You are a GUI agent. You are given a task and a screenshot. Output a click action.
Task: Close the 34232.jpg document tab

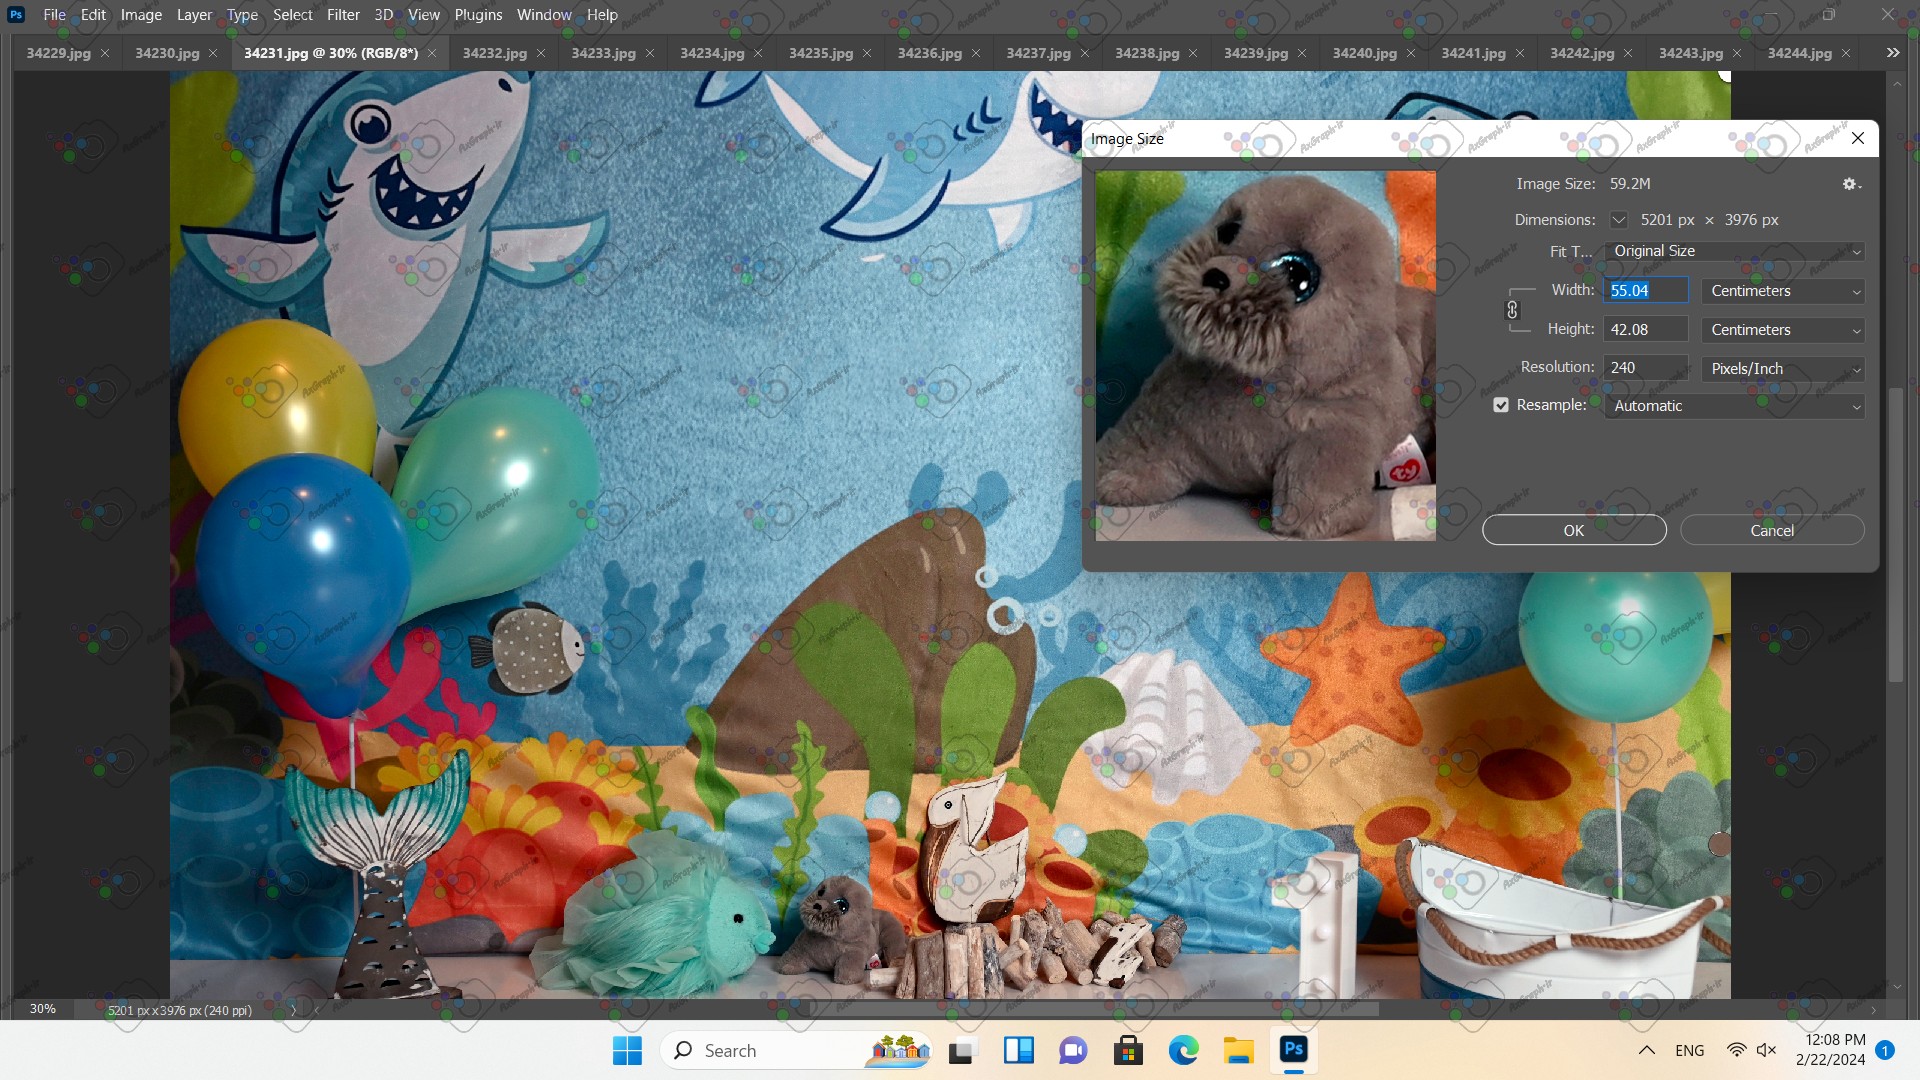[541, 53]
